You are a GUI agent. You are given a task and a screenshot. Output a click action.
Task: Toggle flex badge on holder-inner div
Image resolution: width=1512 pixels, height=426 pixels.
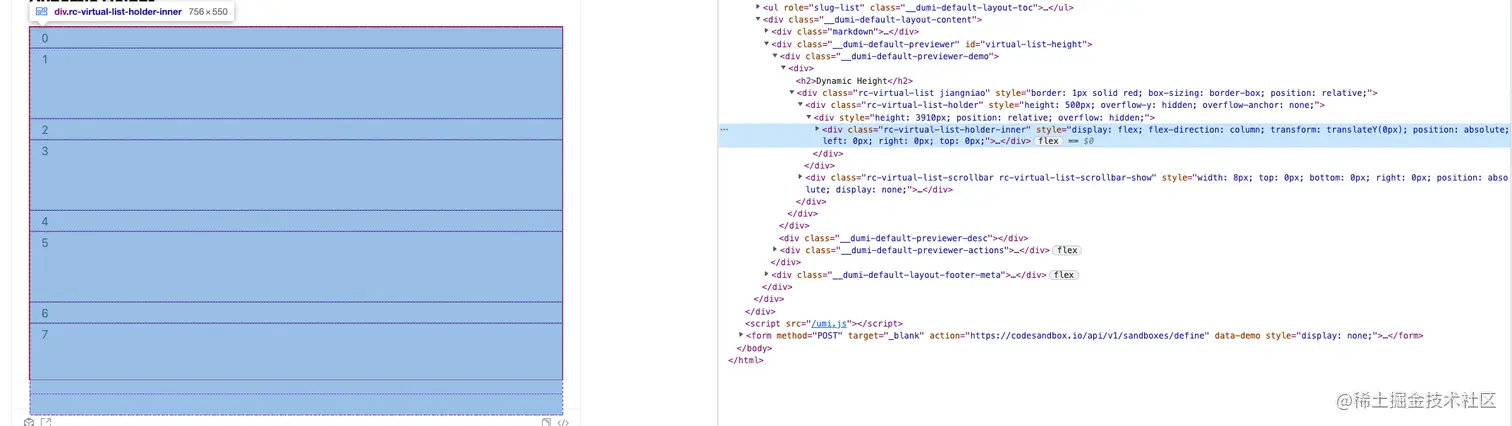[1048, 141]
